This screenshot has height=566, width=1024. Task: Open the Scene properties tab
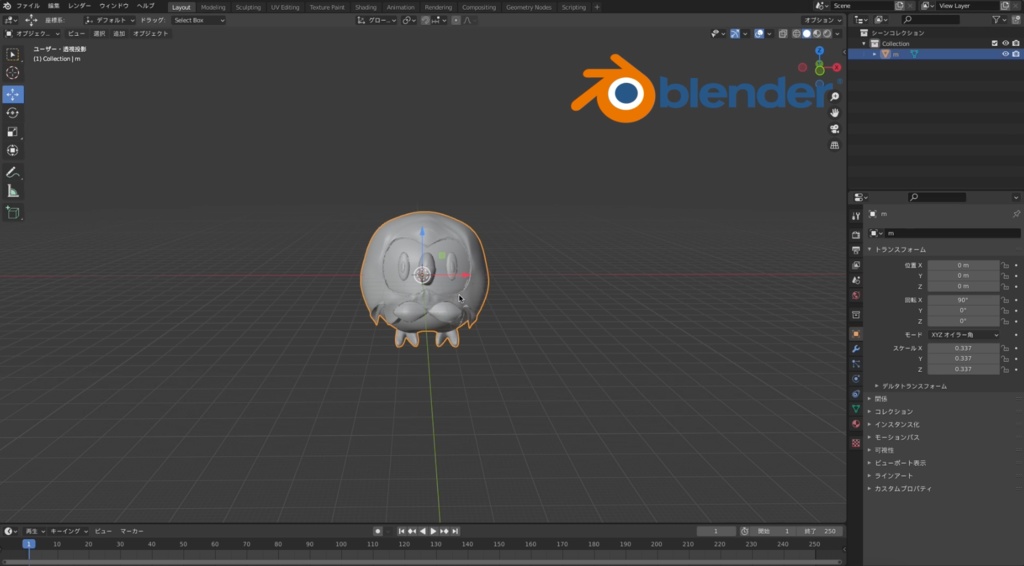point(856,280)
